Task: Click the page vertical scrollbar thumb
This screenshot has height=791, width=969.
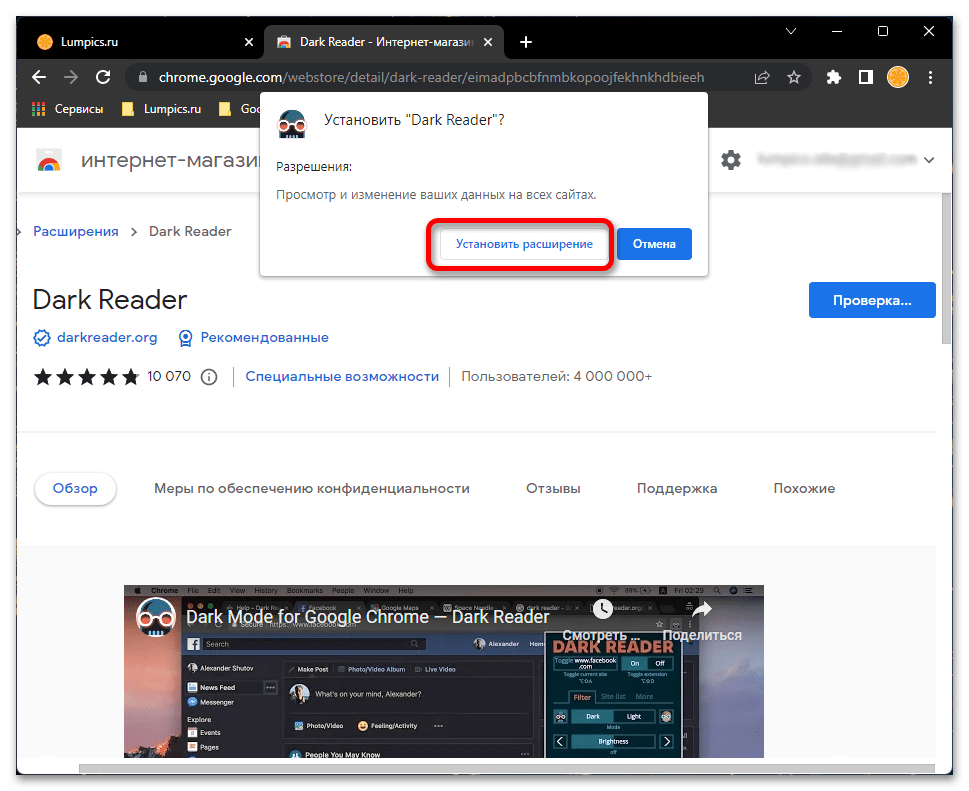Action: tap(946, 268)
